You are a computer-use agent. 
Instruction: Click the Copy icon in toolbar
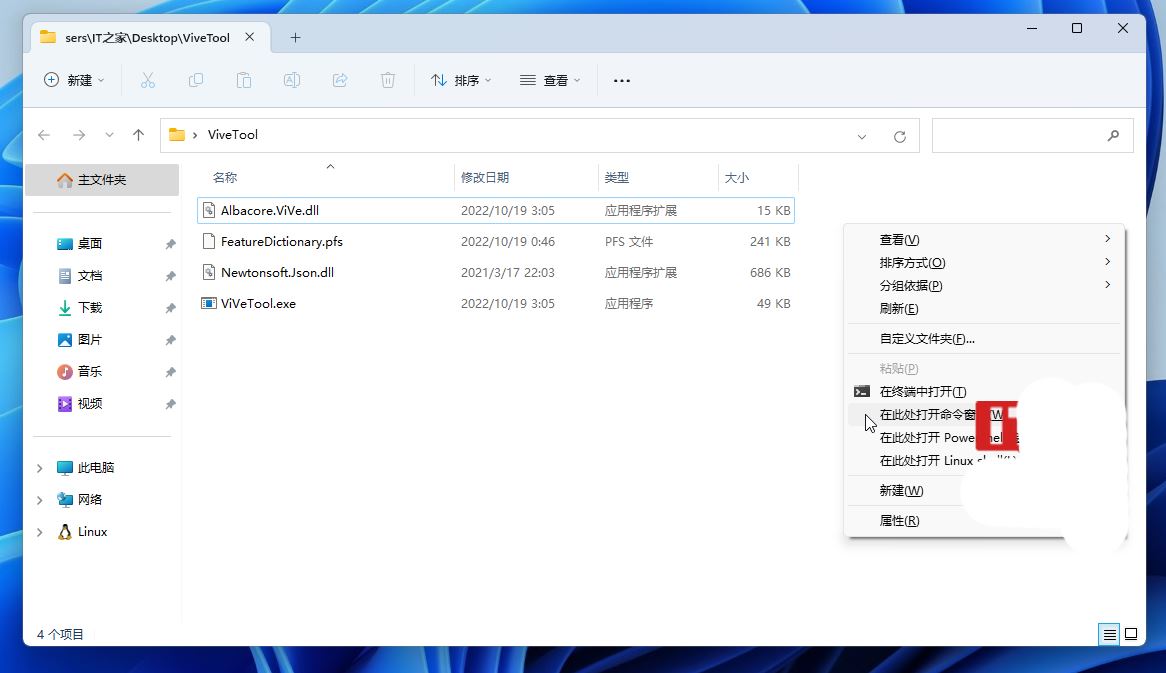coord(196,80)
